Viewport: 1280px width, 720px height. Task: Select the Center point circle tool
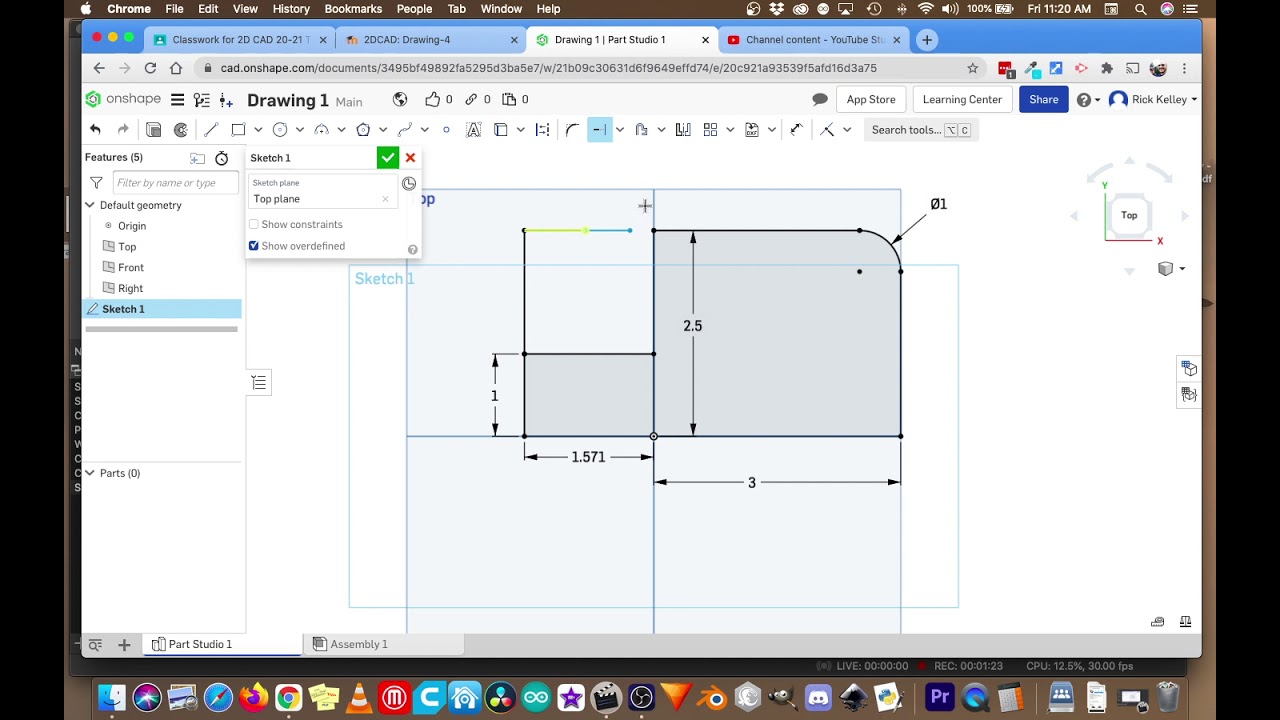(280, 130)
